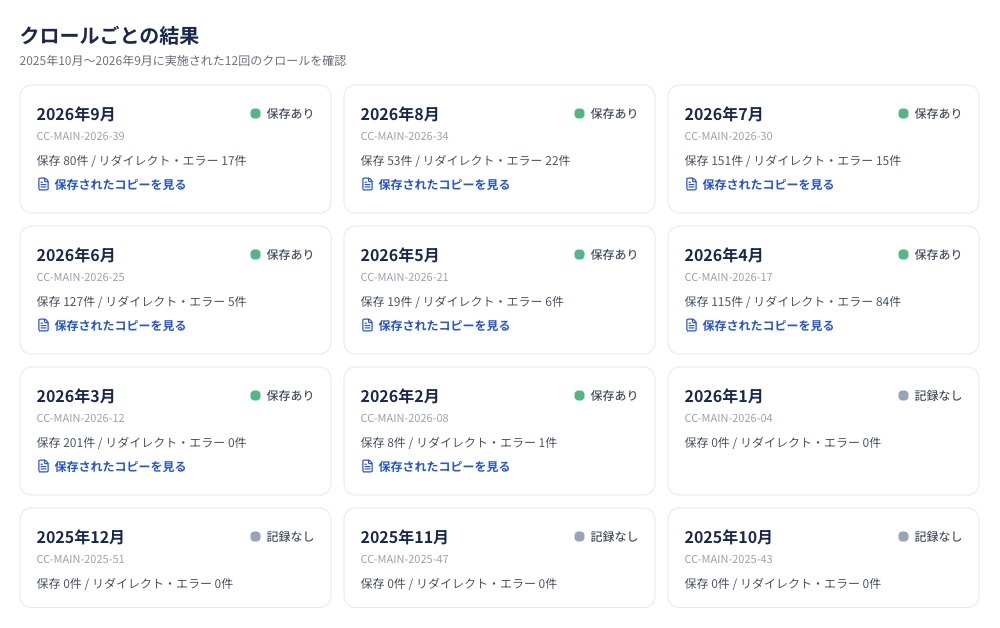Click green status dot in 2026年9月 card
Screen dimensions: 1000x628
pyautogui.click(x=256, y=113)
